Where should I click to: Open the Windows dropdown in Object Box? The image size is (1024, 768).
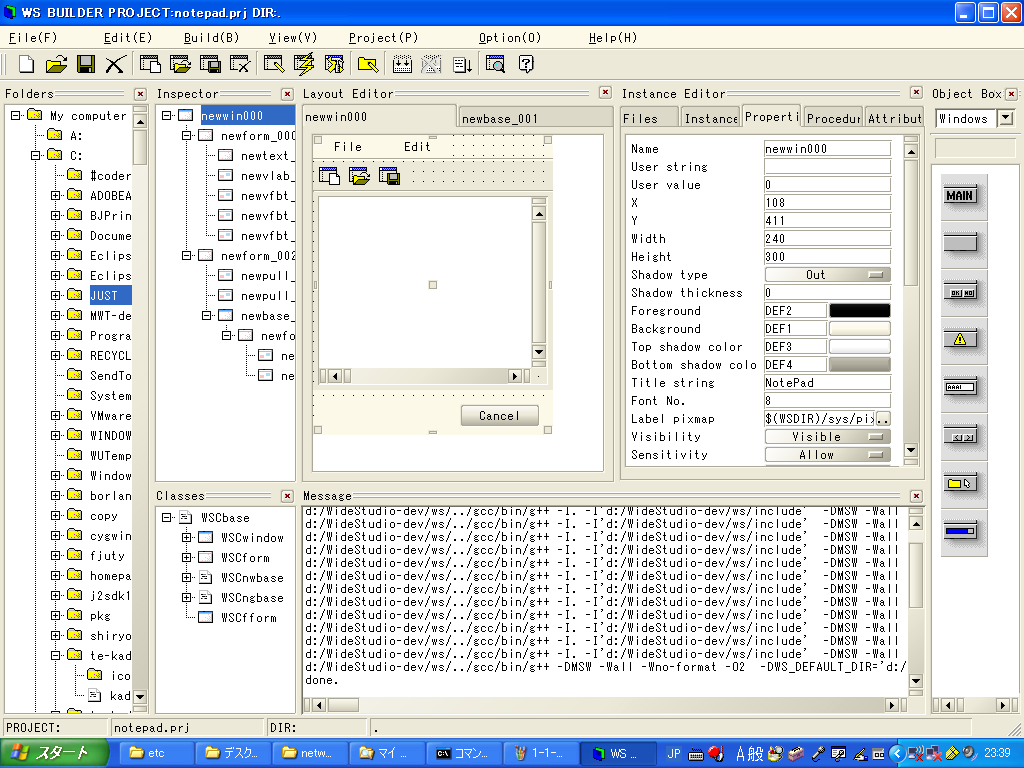coord(1005,119)
